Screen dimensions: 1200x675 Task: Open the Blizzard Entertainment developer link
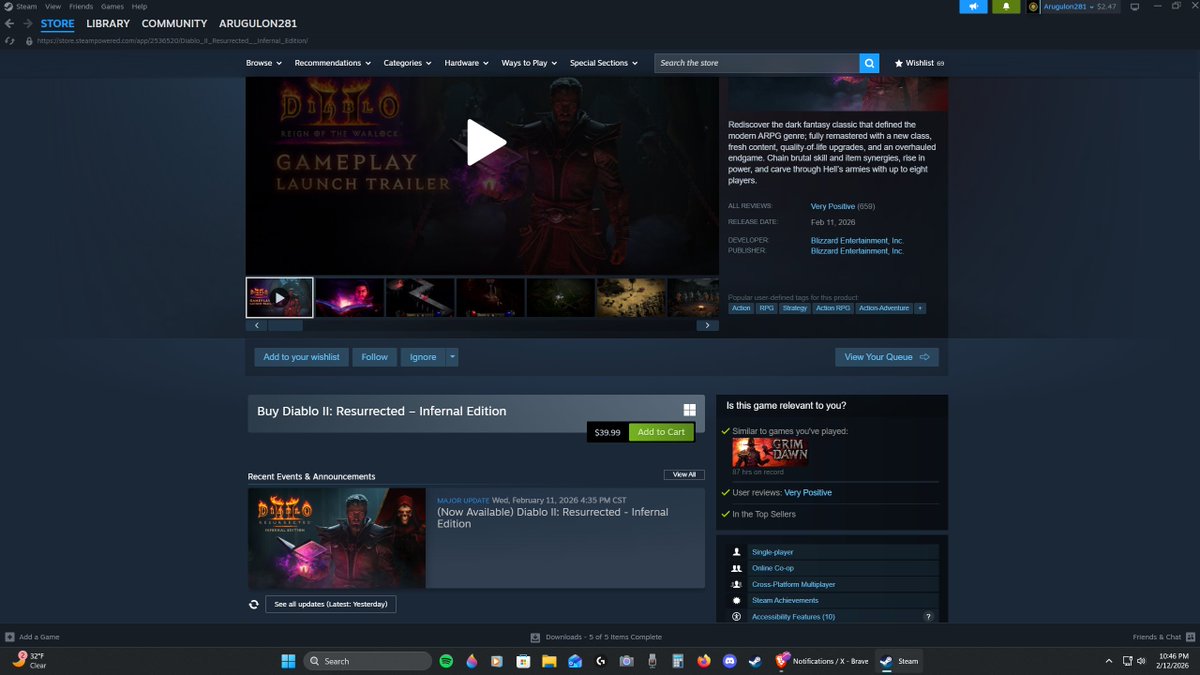point(857,240)
